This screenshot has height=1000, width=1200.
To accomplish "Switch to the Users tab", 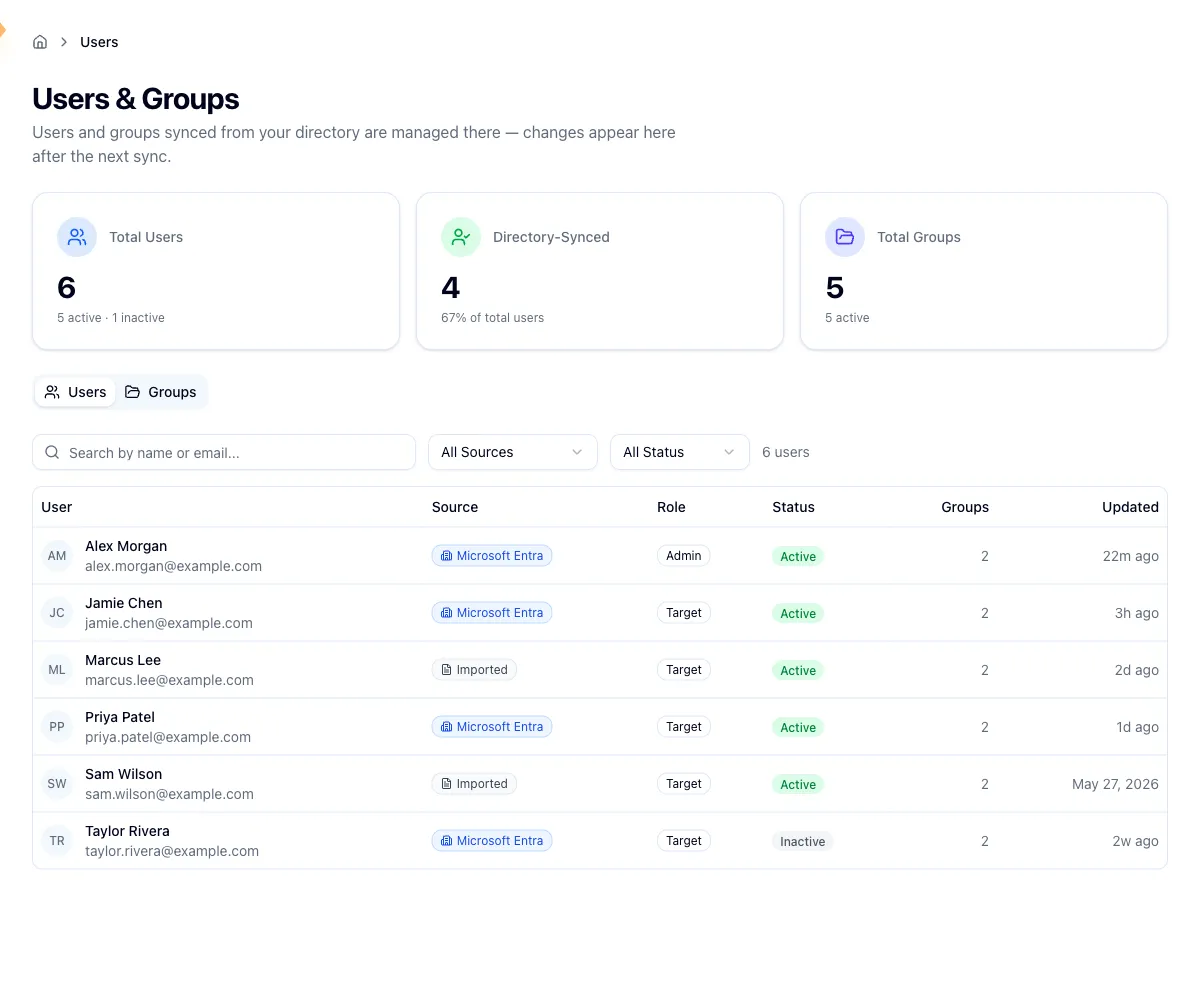I will (x=75, y=392).
